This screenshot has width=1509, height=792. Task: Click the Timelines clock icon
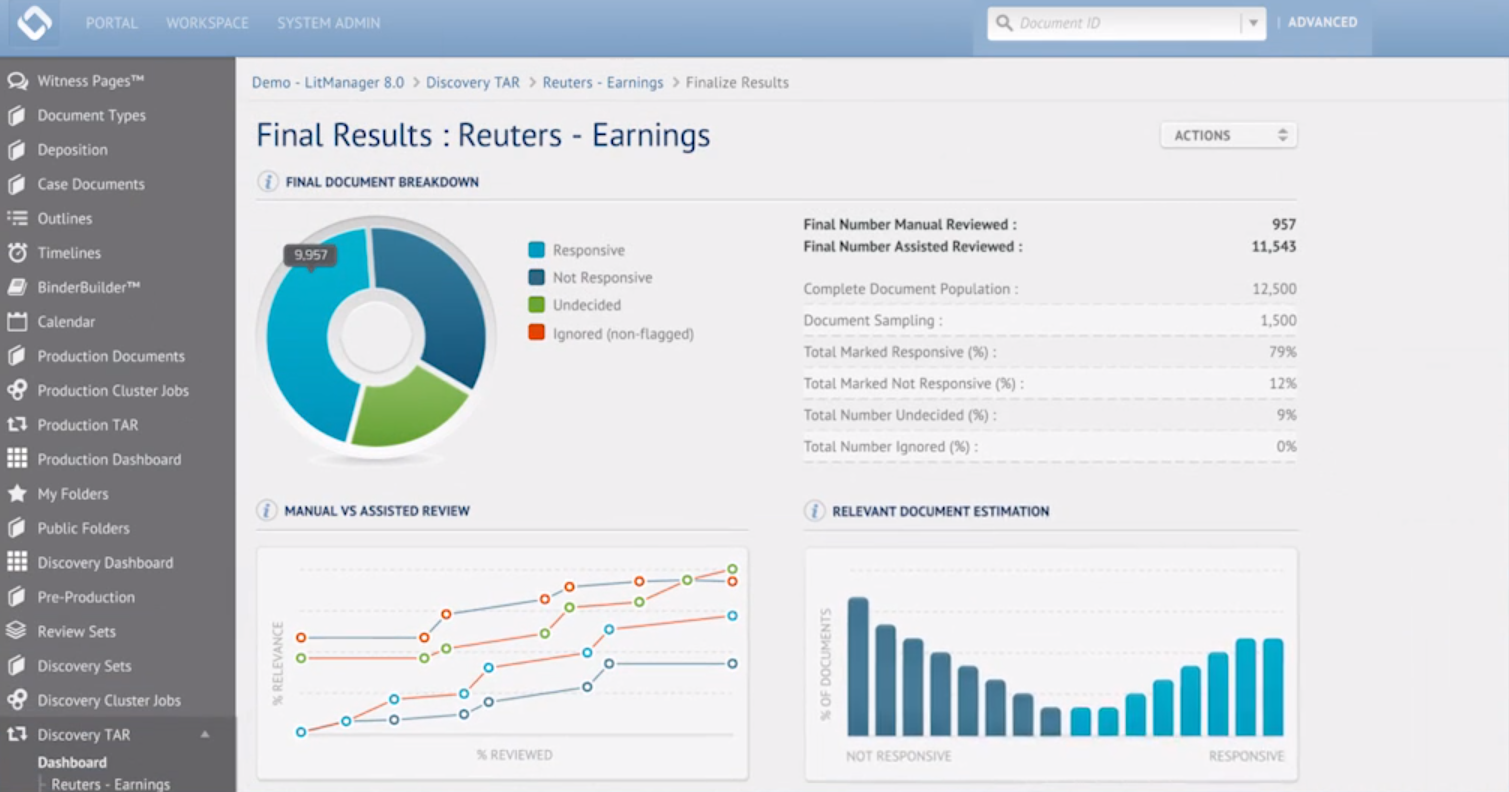(x=17, y=253)
